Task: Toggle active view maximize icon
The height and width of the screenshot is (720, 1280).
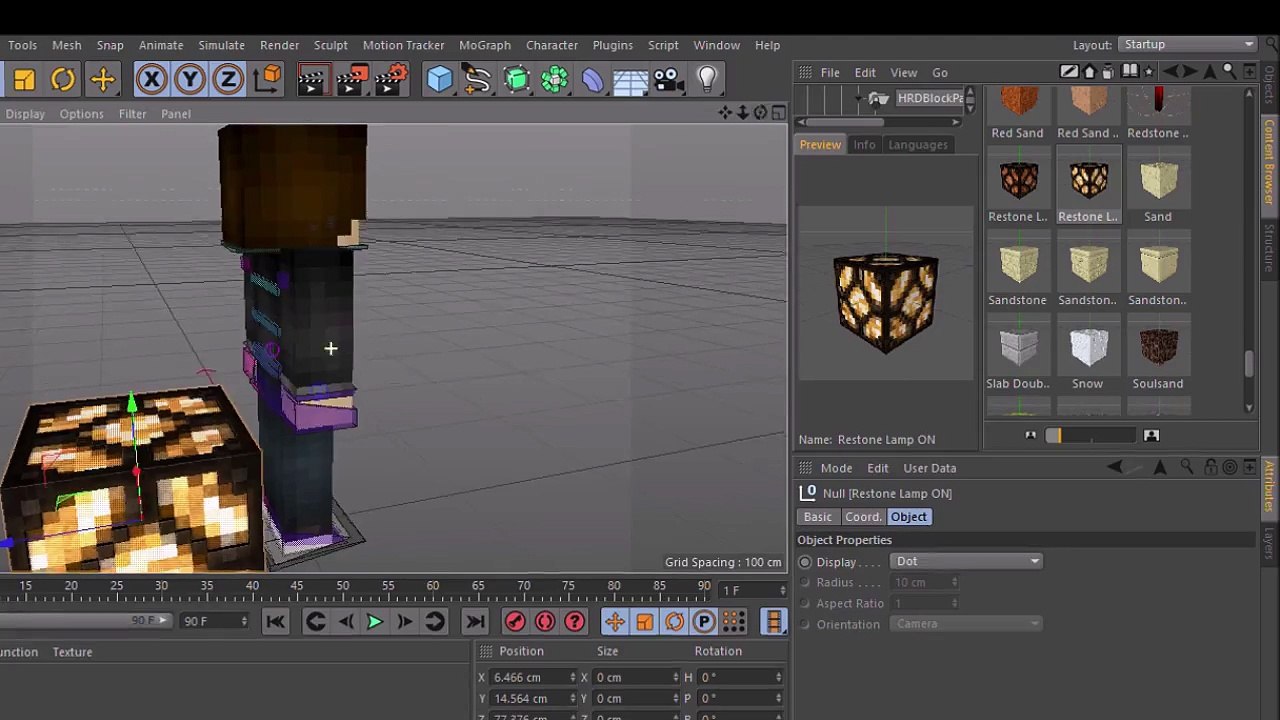Action: 778,113
